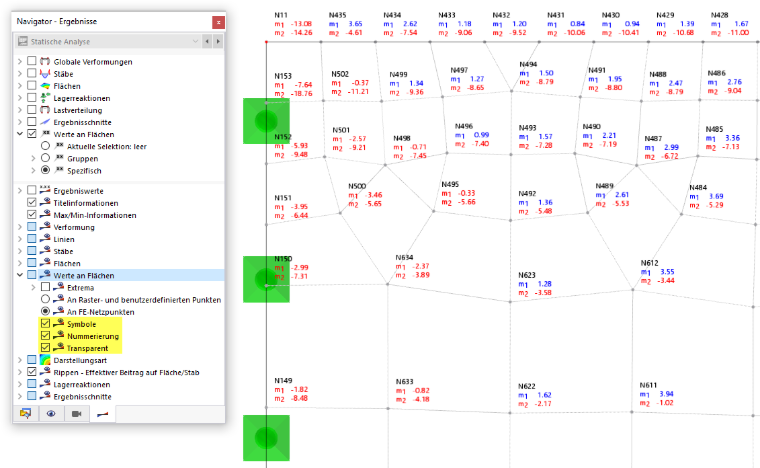Select the lower Lagerreaktionen tree item
Screen dimensions: 760x468
(81, 385)
